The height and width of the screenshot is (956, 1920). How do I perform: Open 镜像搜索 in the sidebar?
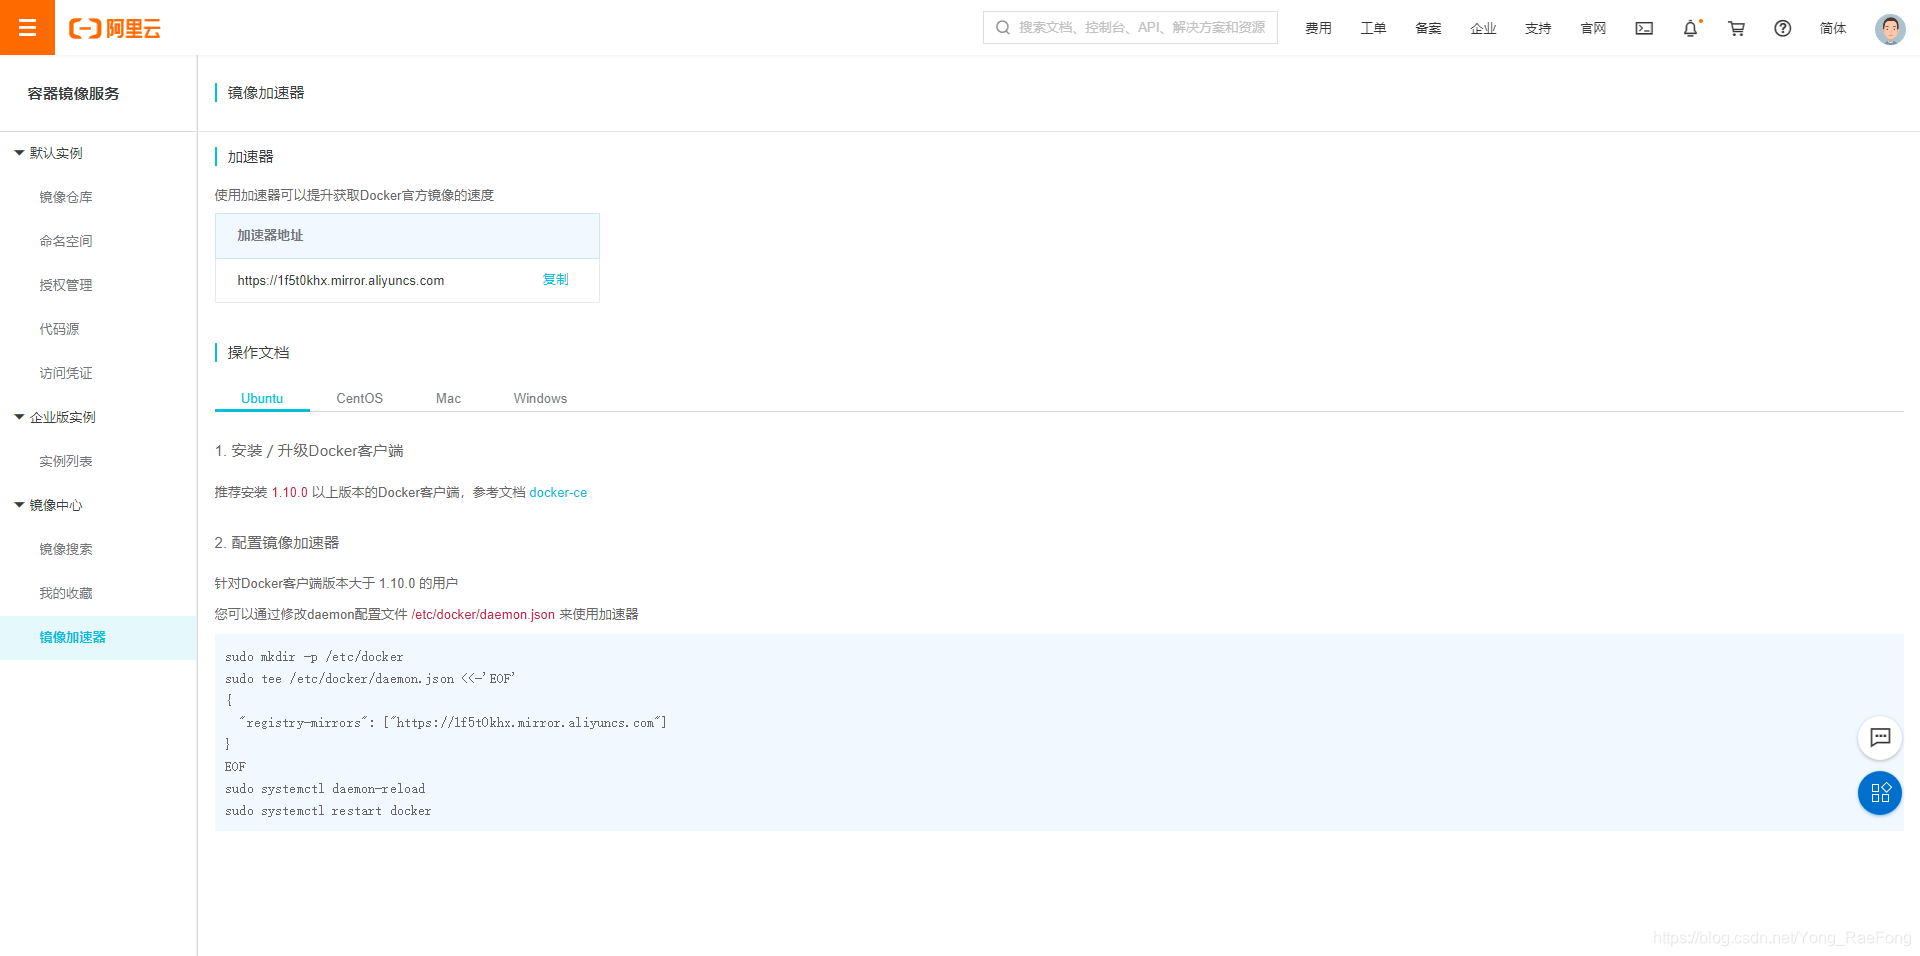click(66, 549)
